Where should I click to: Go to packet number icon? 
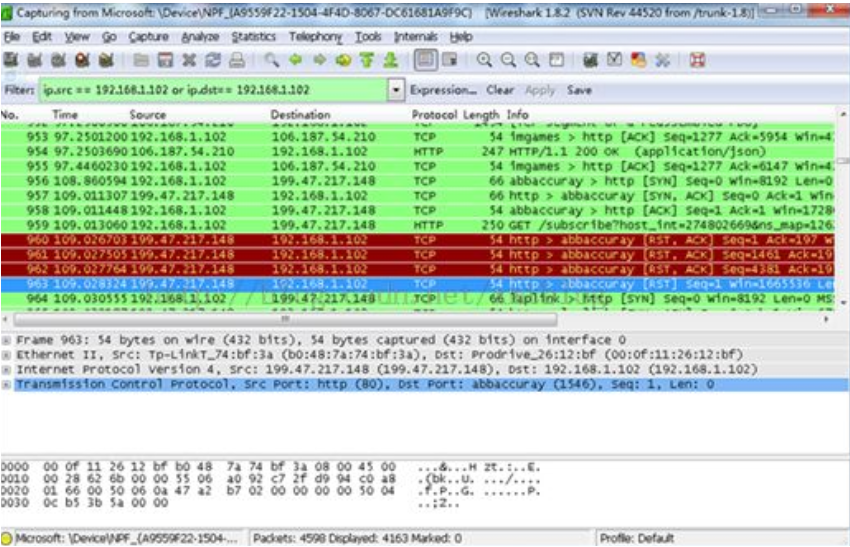point(343,60)
